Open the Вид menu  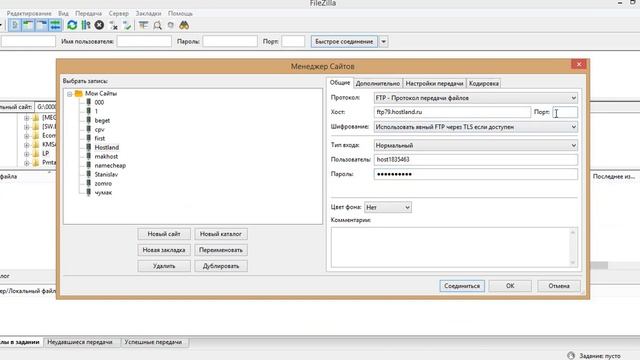tap(63, 13)
